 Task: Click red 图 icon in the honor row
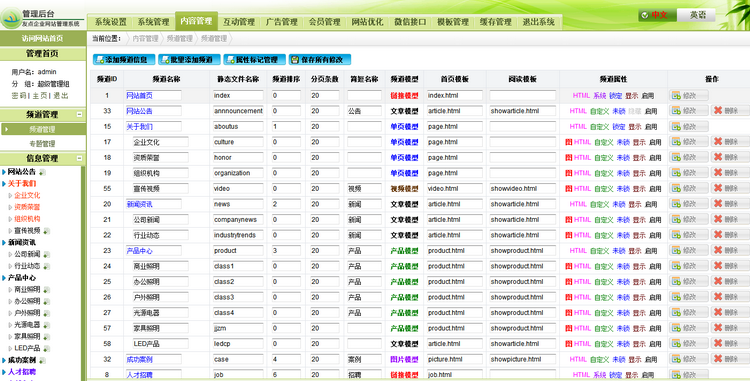568,157
